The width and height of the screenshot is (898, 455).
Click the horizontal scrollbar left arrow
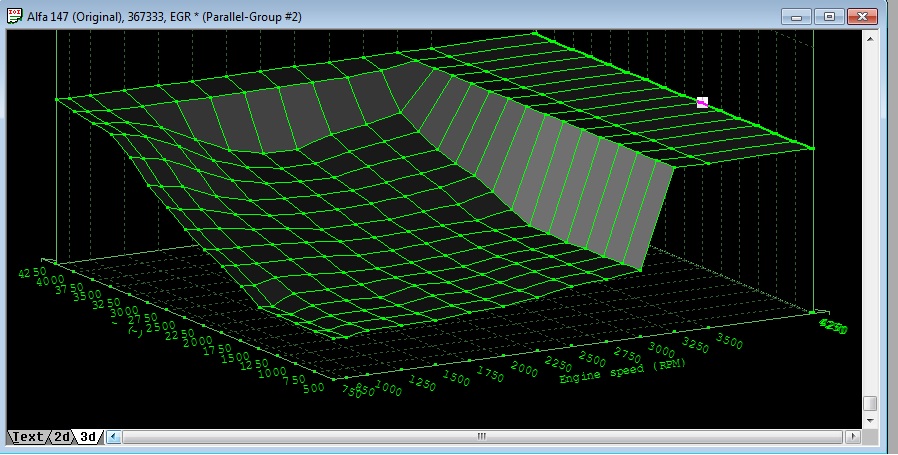pyautogui.click(x=113, y=437)
